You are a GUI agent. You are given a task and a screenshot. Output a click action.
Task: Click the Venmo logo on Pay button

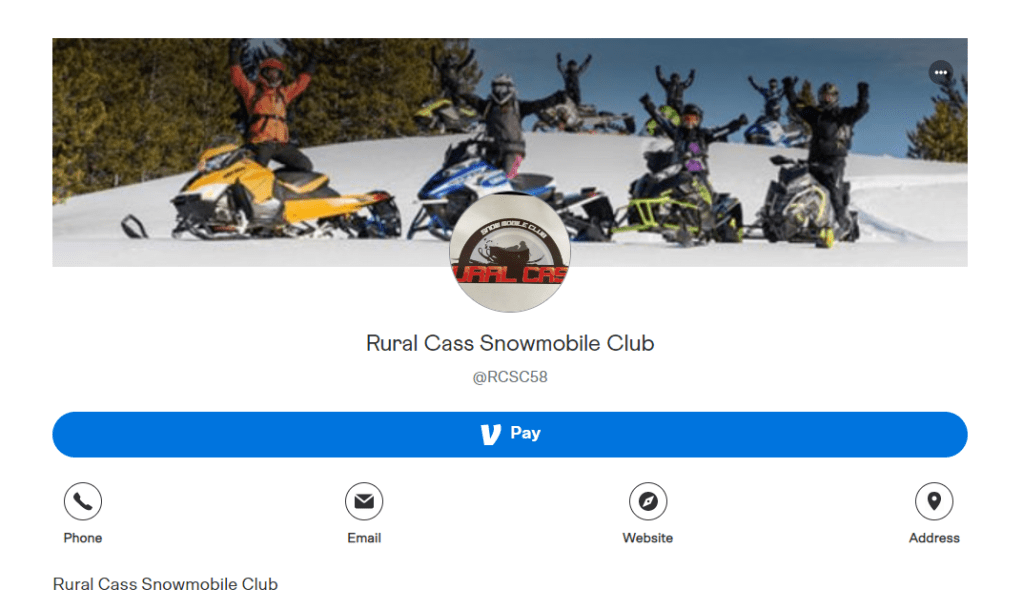click(491, 434)
